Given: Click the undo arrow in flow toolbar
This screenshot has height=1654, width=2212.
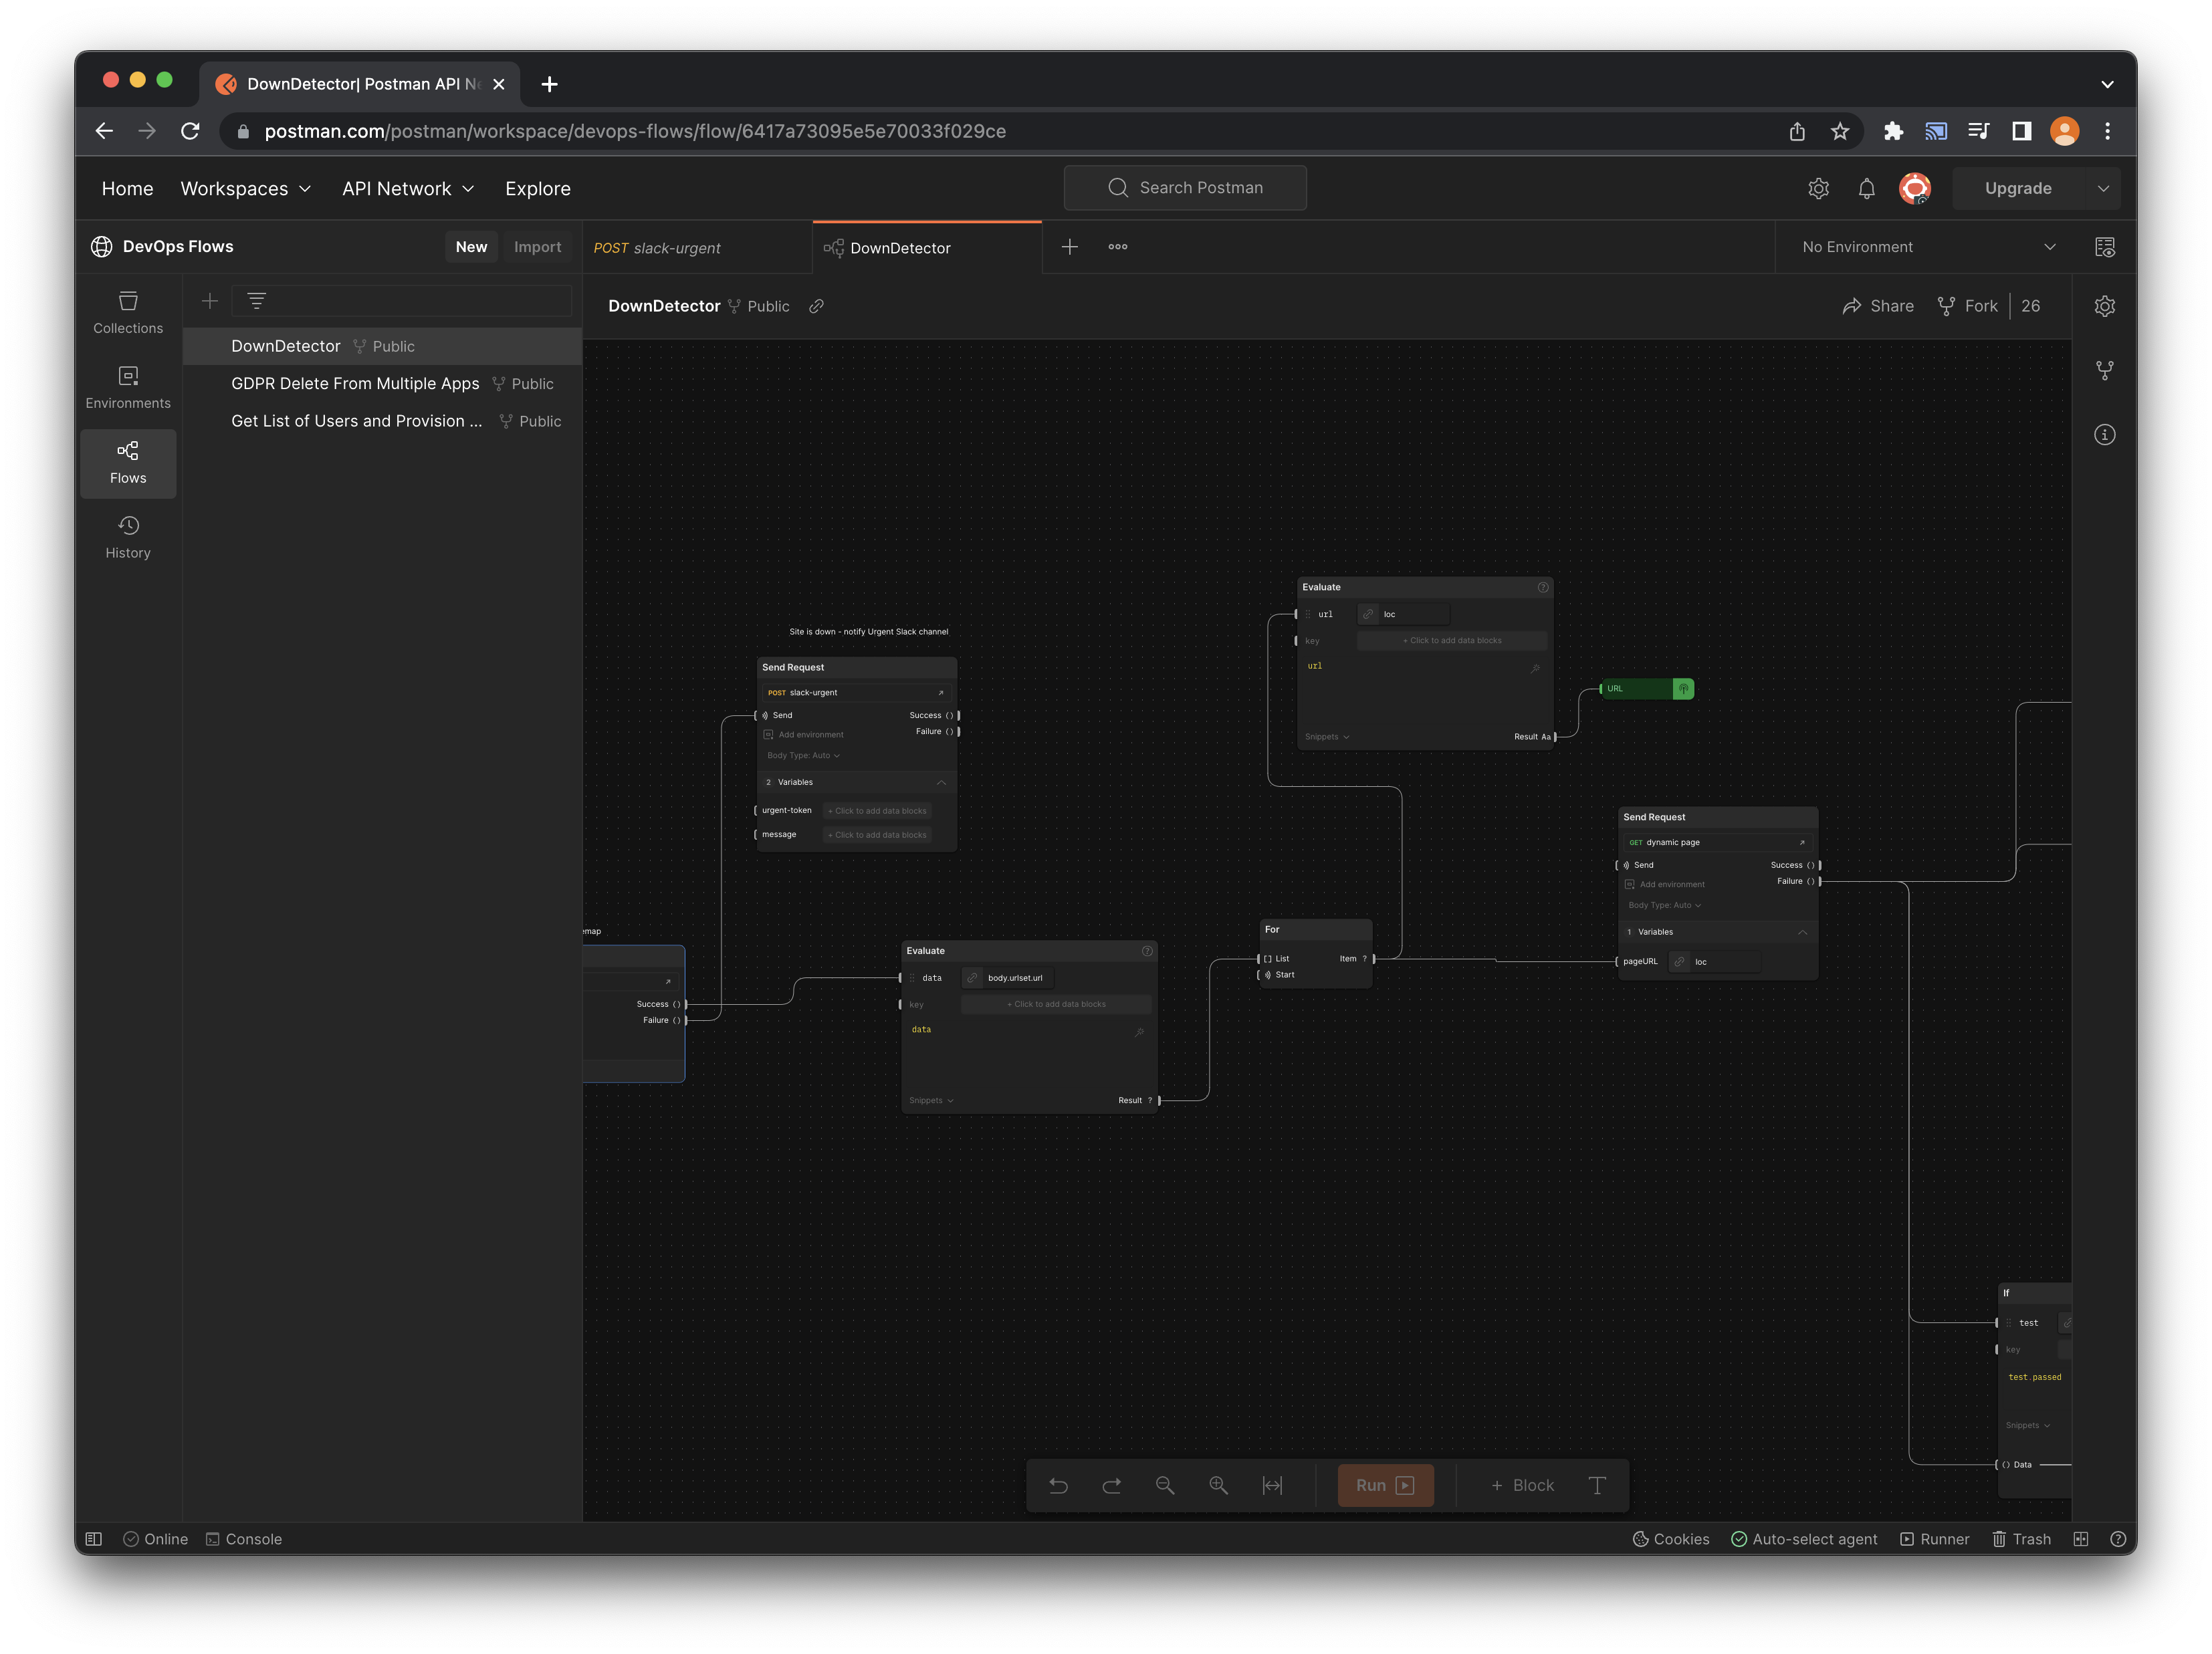Looking at the screenshot, I should coord(1058,1485).
